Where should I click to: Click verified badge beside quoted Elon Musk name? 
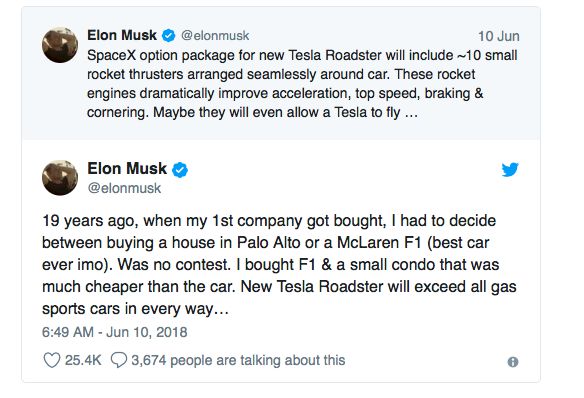click(168, 36)
